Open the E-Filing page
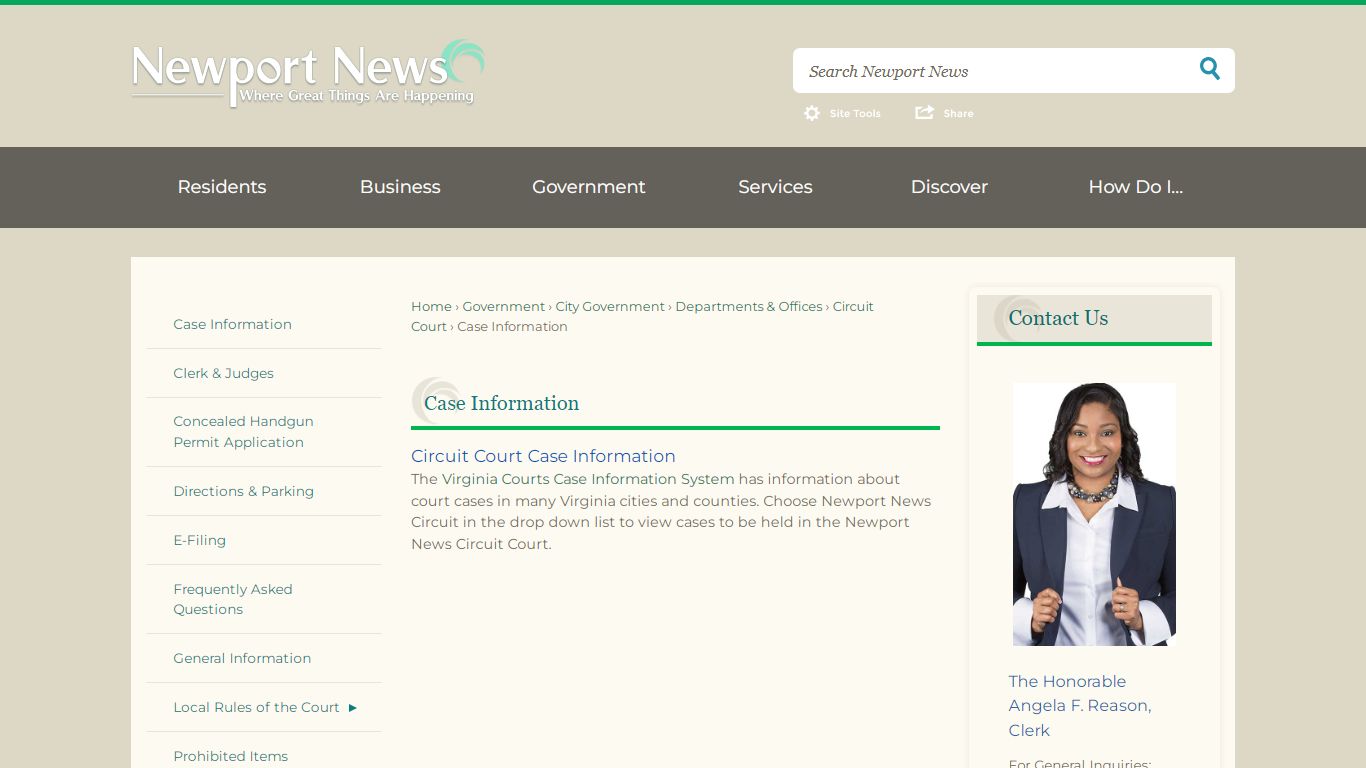Viewport: 1366px width, 768px height. pyautogui.click(x=199, y=540)
